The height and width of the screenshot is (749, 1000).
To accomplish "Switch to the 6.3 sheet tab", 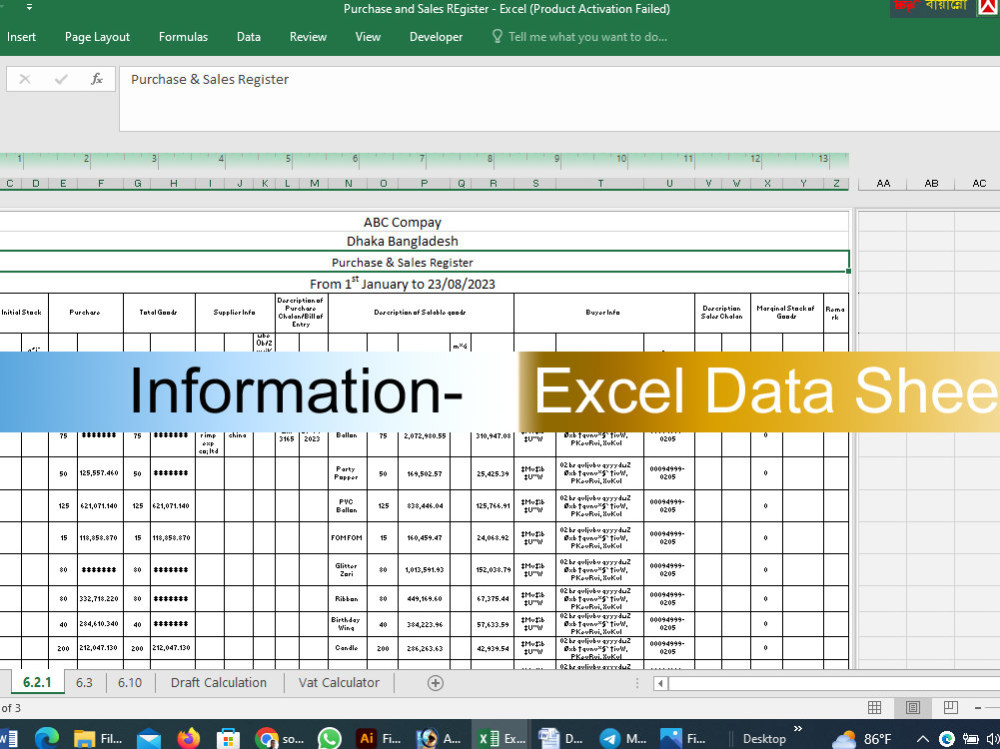I will [84, 682].
